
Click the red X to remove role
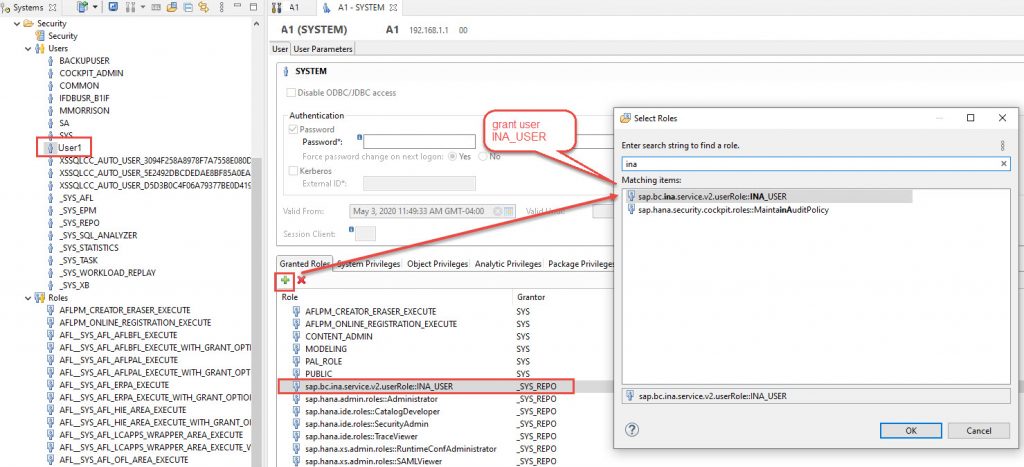(x=302, y=280)
